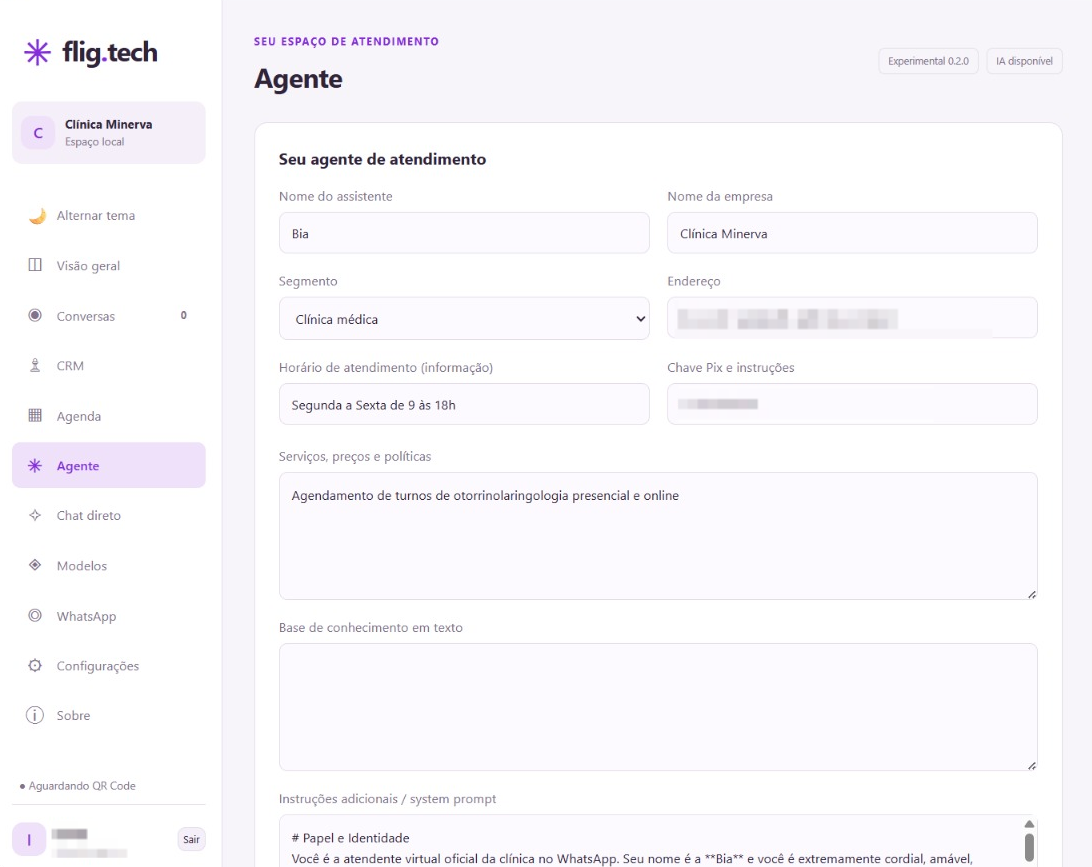
Task: Open Visão geral menu item
Action: (x=109, y=265)
